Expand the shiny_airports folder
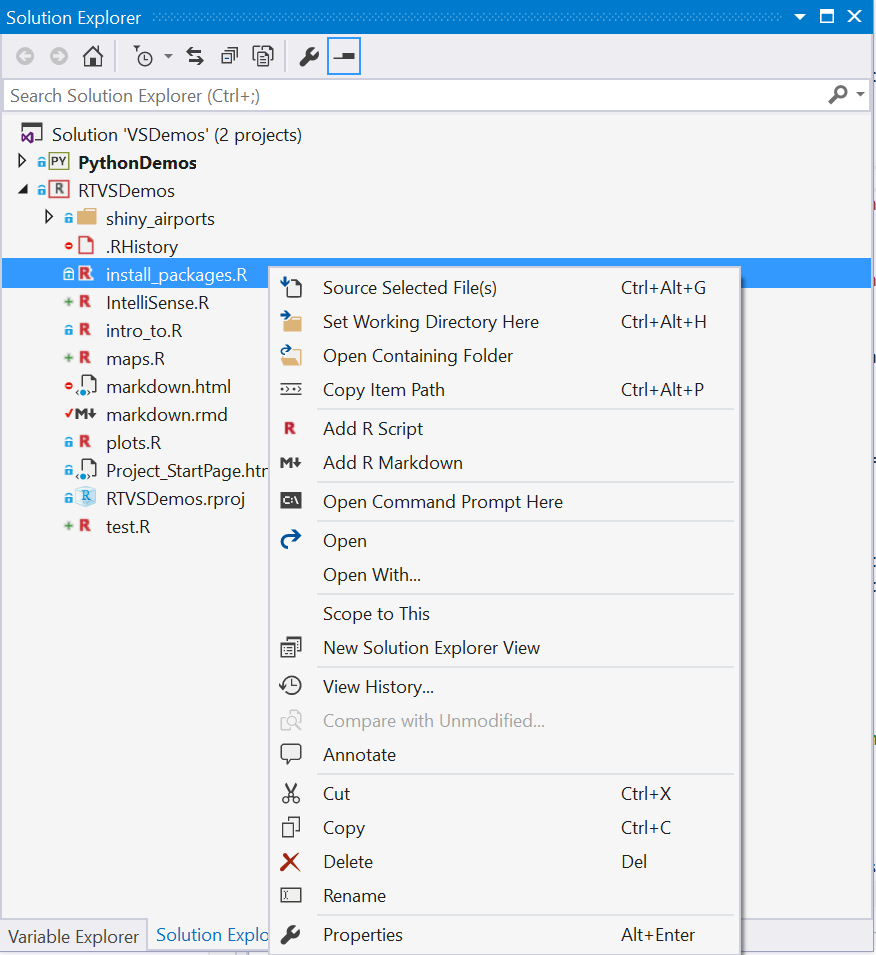 pos(49,217)
